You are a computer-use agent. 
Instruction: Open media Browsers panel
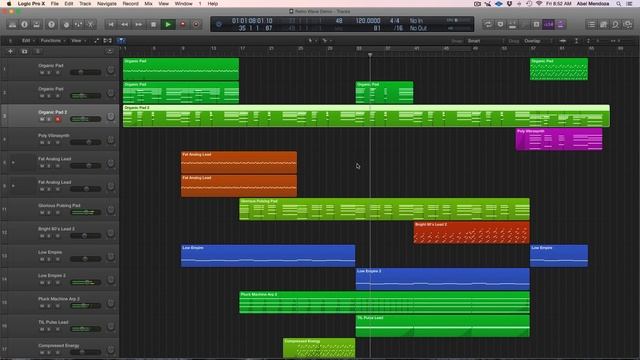(627, 24)
